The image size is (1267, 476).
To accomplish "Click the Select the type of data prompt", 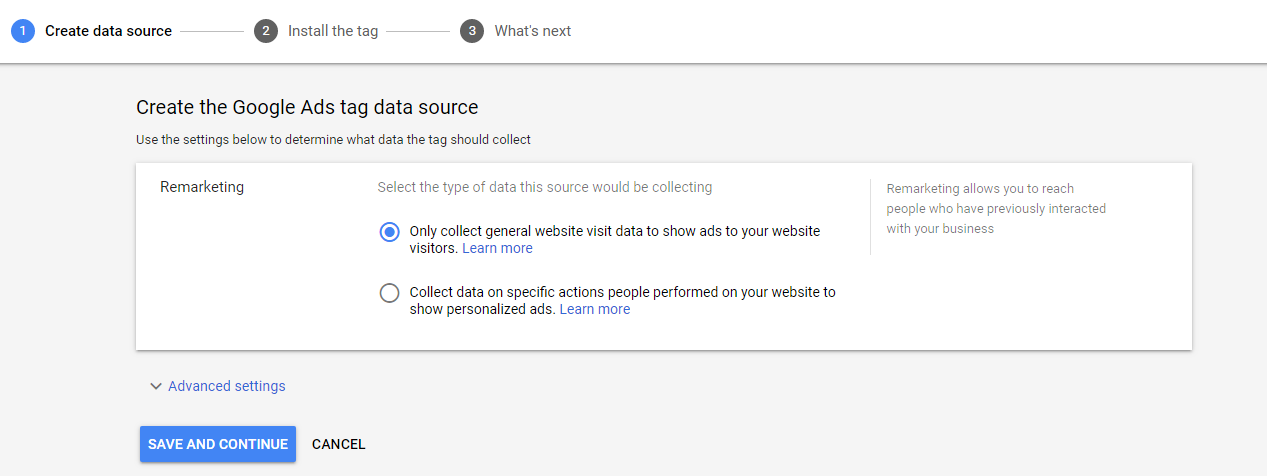I will click(x=545, y=187).
